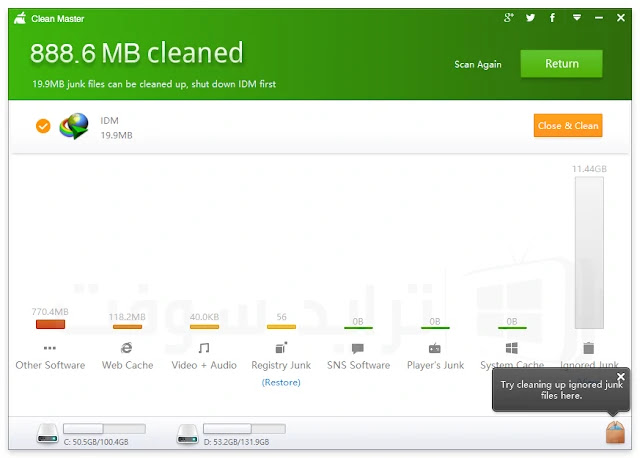Minimize the Clean Master window
The height and width of the screenshot is (458, 640).
coord(598,18)
